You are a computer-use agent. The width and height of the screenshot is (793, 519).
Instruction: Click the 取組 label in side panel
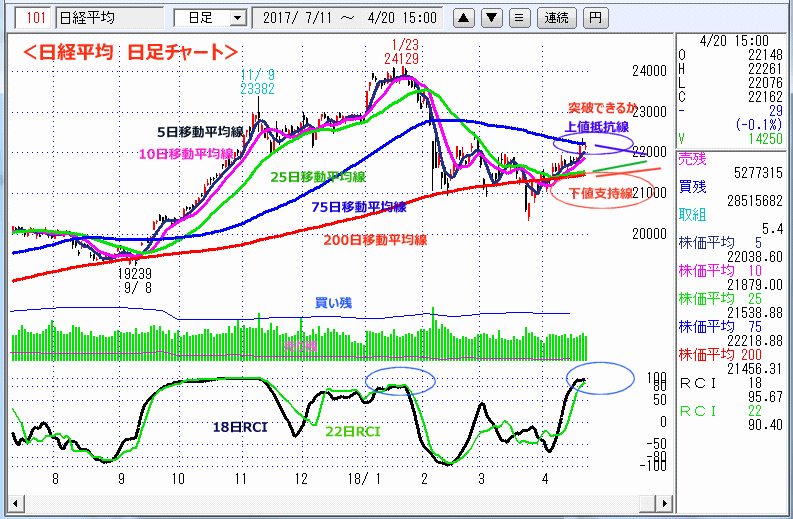[x=692, y=214]
